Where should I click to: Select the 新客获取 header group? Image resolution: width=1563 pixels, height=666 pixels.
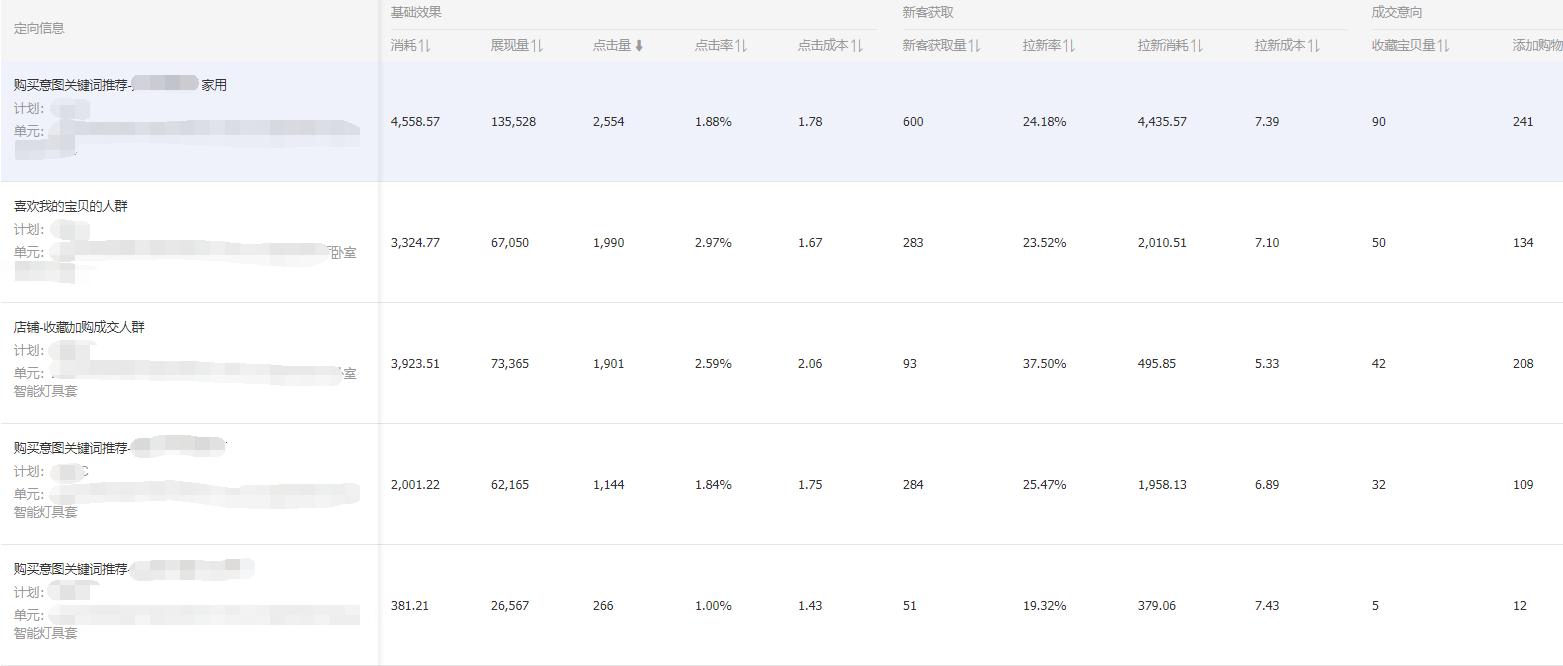(x=928, y=13)
